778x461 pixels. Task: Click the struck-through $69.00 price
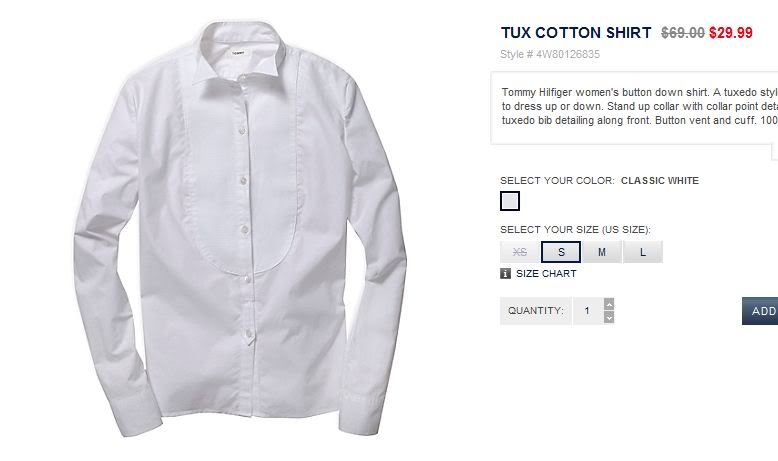(683, 33)
